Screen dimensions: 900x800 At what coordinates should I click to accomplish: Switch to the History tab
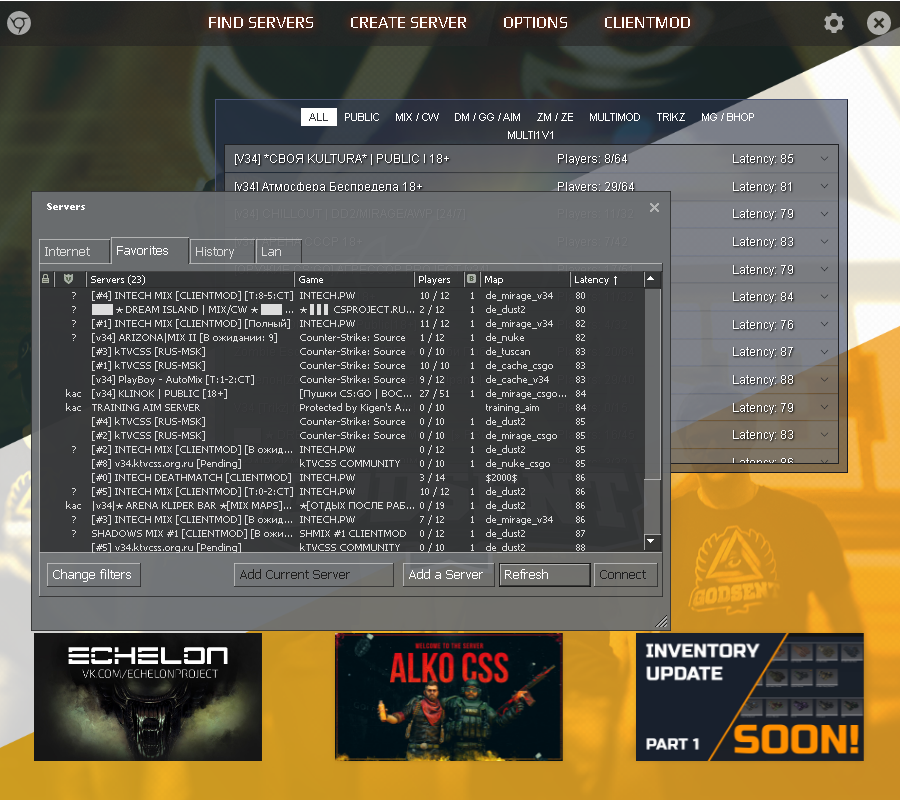click(x=214, y=252)
